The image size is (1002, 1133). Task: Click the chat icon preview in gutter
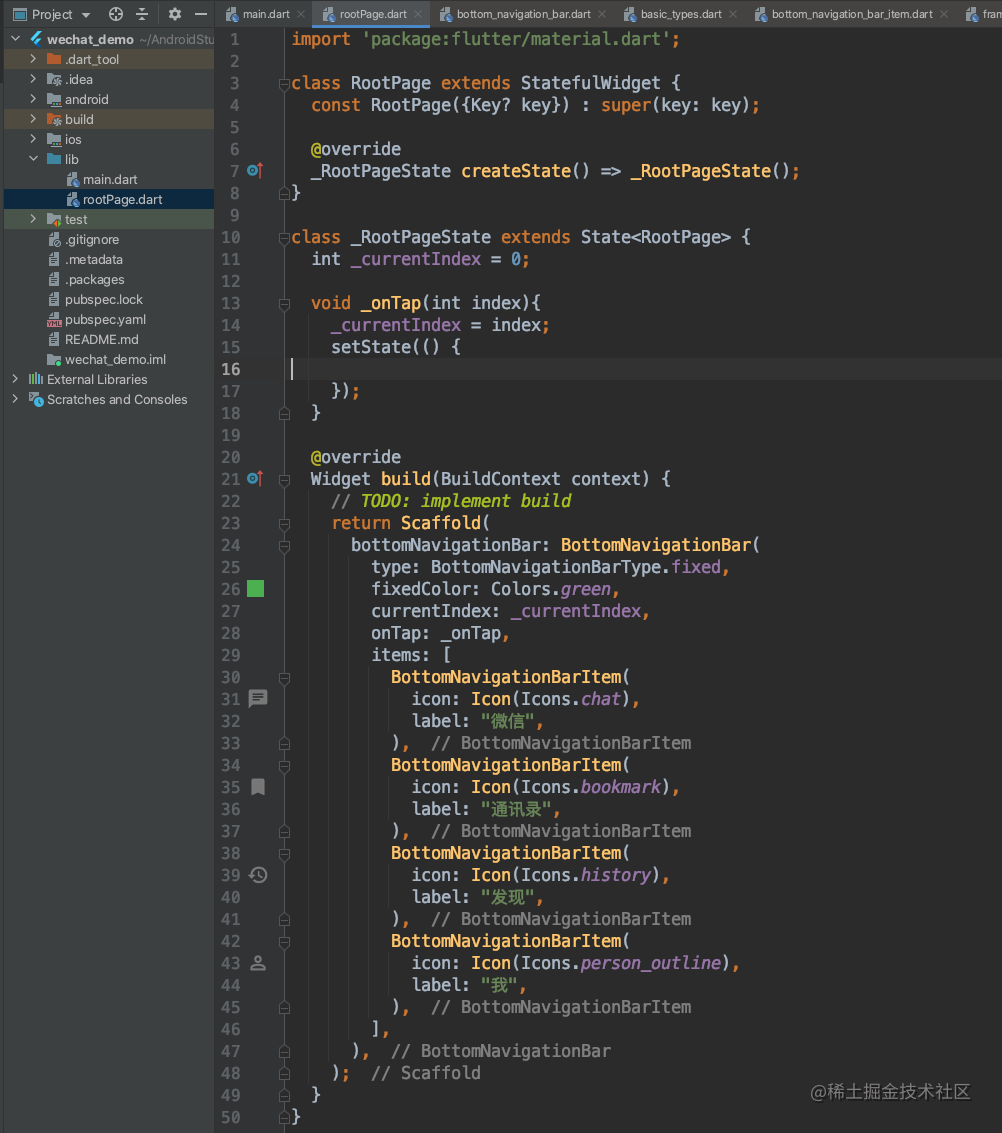point(258,698)
